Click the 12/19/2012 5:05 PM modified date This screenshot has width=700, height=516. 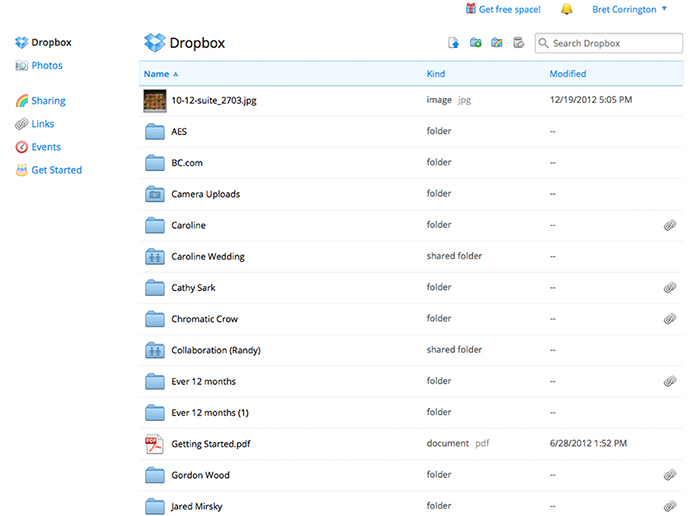591,100
